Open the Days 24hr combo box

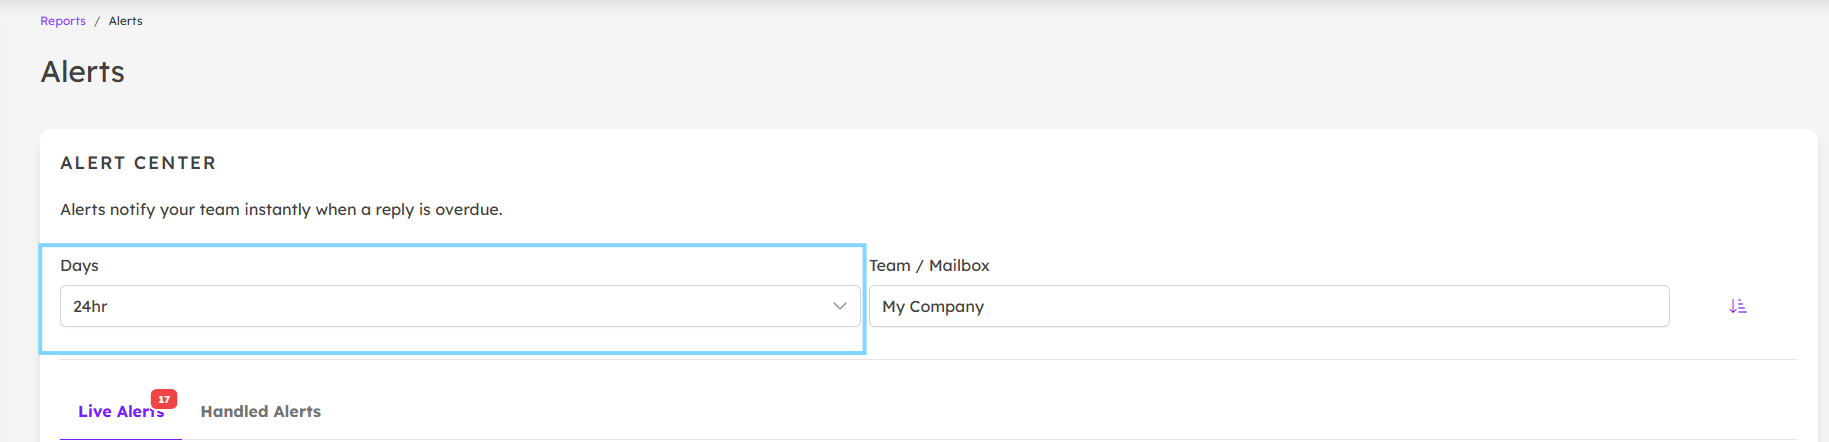click(x=460, y=306)
